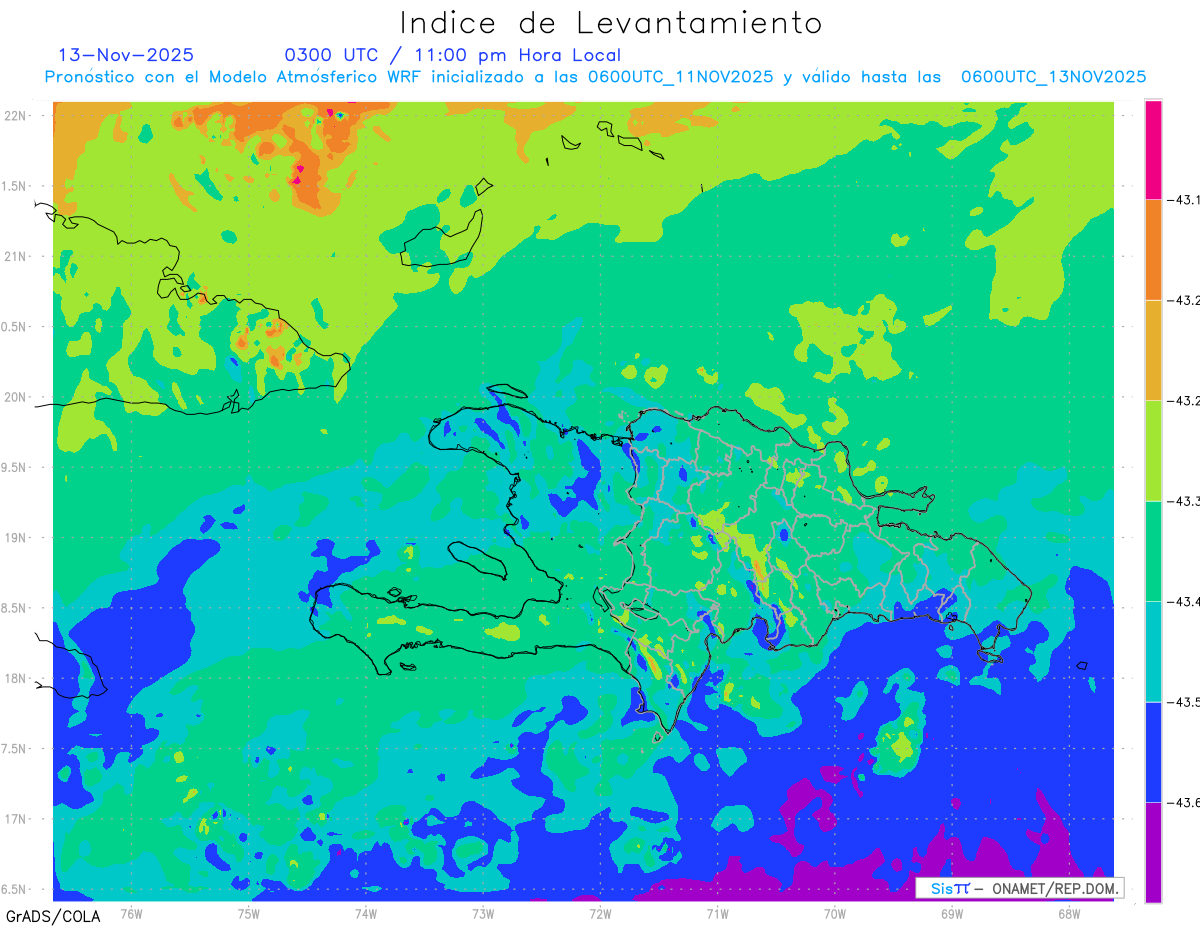Click the lime-green segment of the color legend
The width and height of the screenshot is (1200, 927).
(x=1153, y=450)
